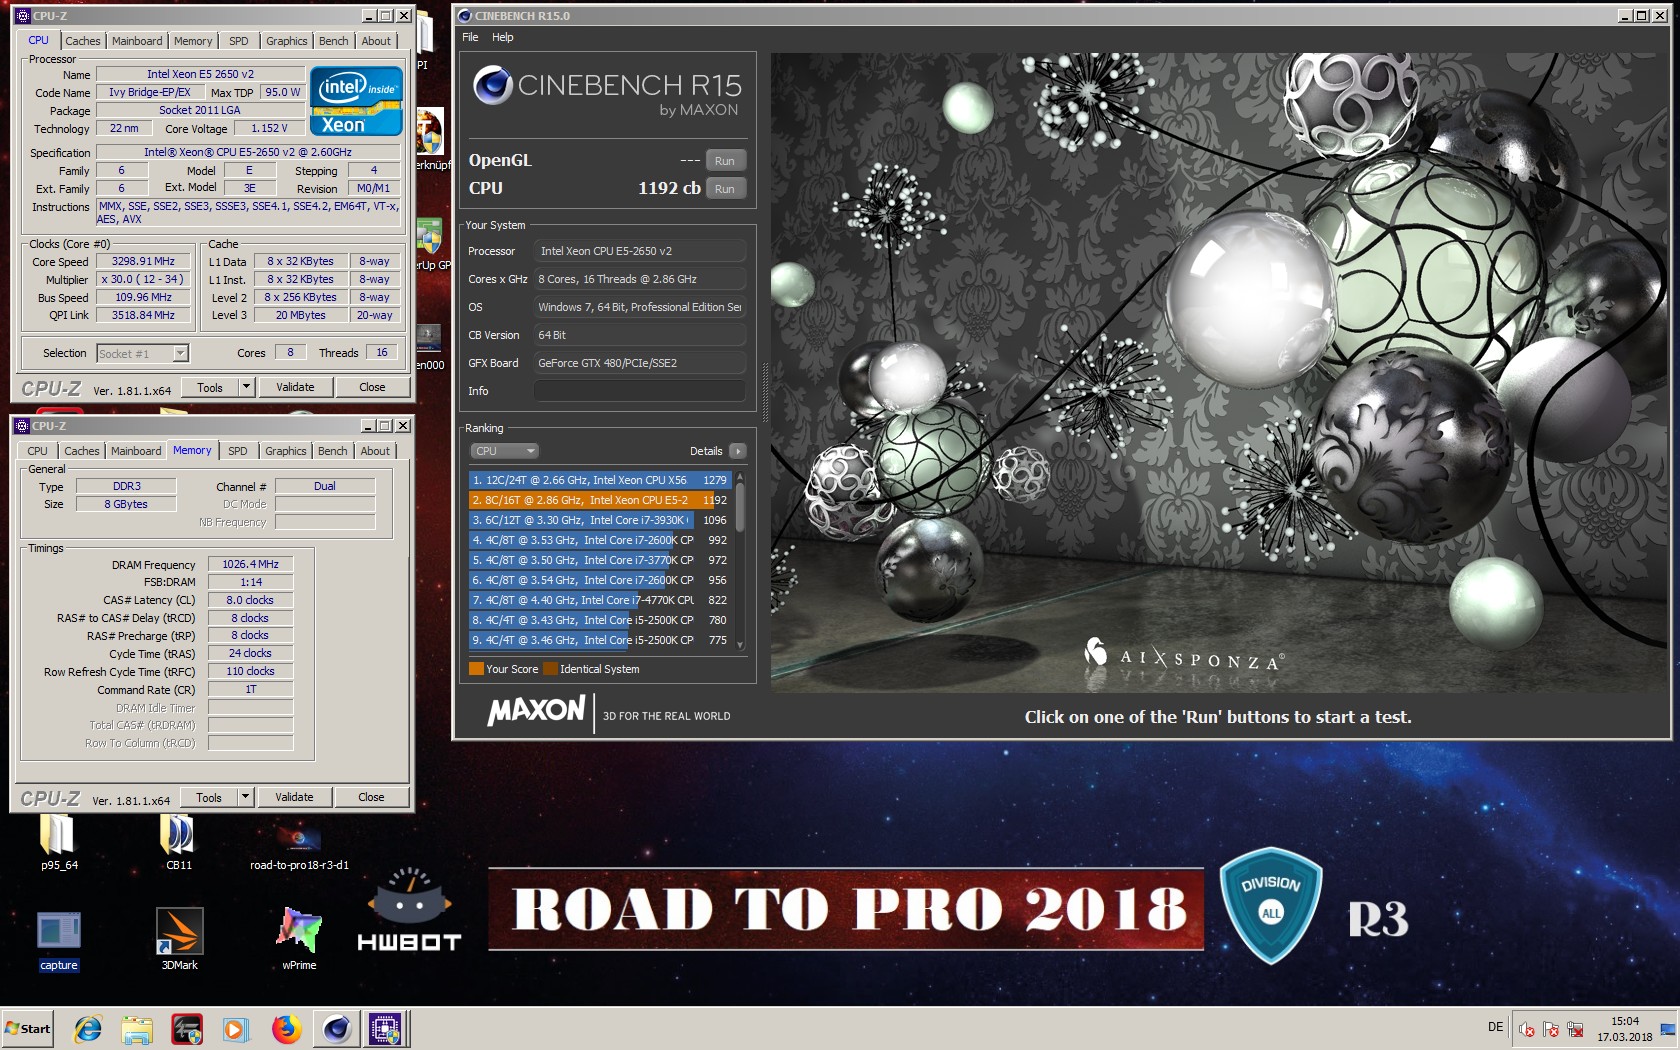Launch Firefox from the taskbar
The width and height of the screenshot is (1680, 1050).
[286, 1028]
